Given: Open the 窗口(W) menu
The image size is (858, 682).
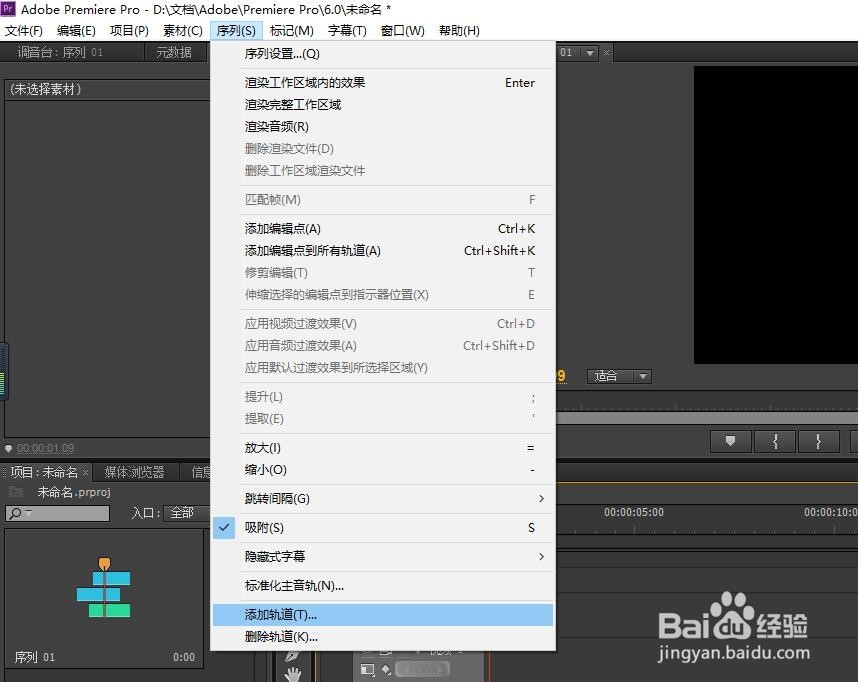Looking at the screenshot, I should pyautogui.click(x=403, y=31).
